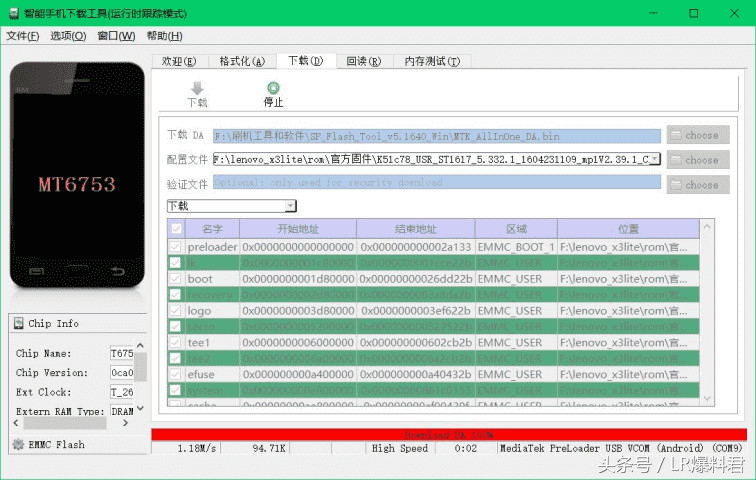Select the preloader partition name
The image size is (756, 480).
pos(212,247)
